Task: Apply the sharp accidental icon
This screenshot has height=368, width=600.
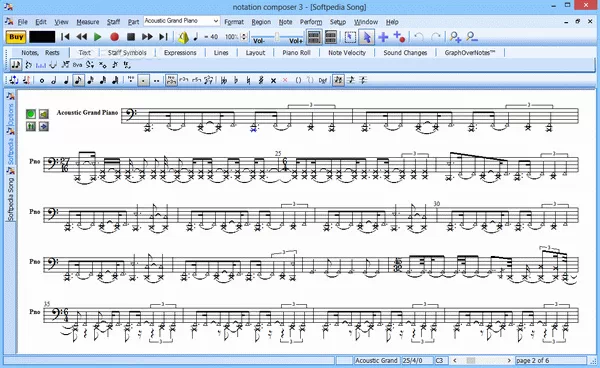Action: [261, 80]
